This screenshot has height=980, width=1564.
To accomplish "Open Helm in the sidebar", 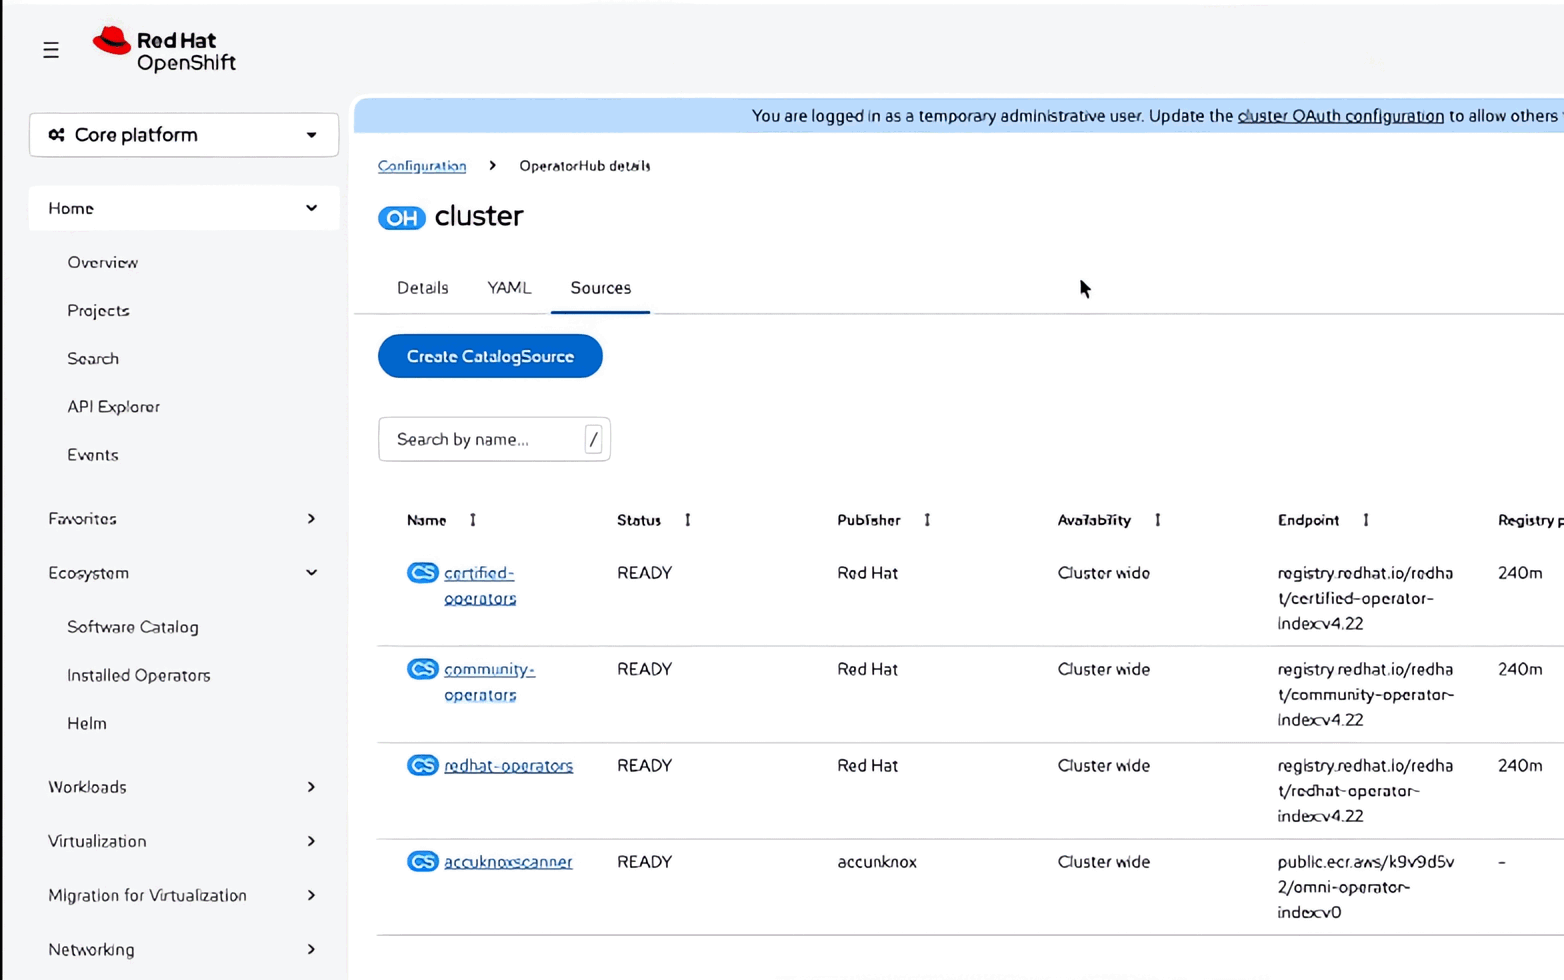I will point(87,723).
